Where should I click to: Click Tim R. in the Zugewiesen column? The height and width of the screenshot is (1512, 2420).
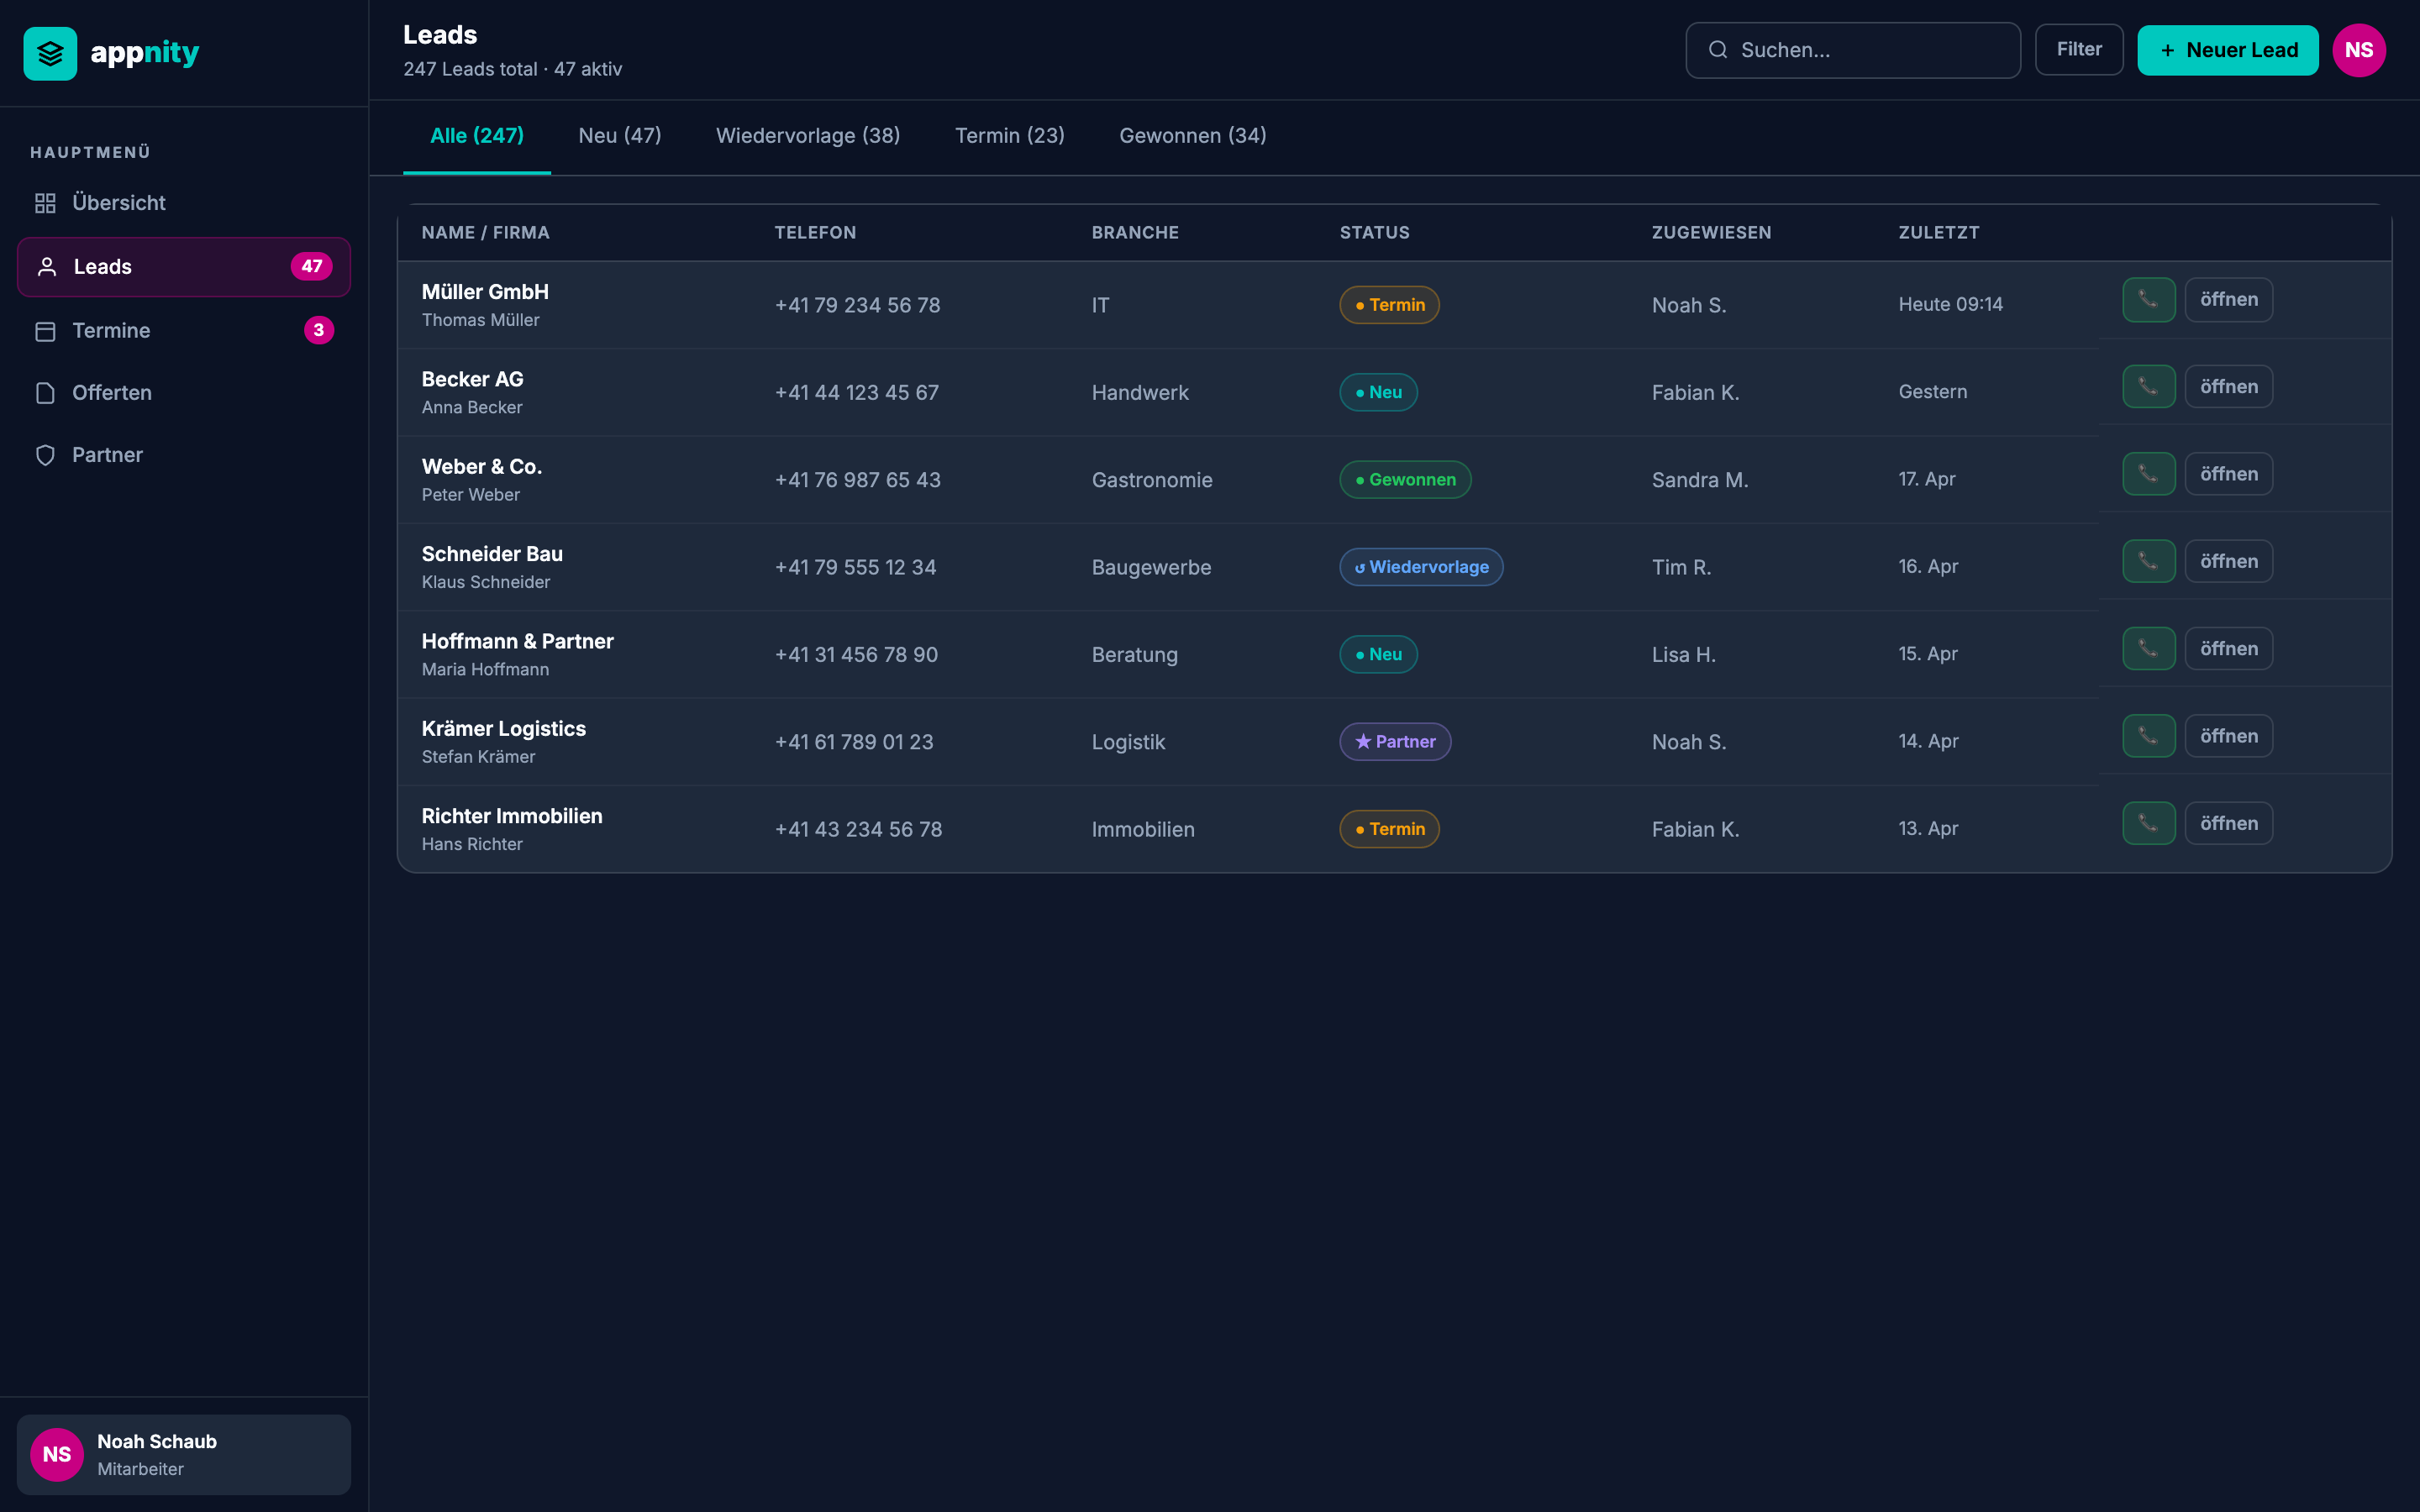(x=1681, y=567)
